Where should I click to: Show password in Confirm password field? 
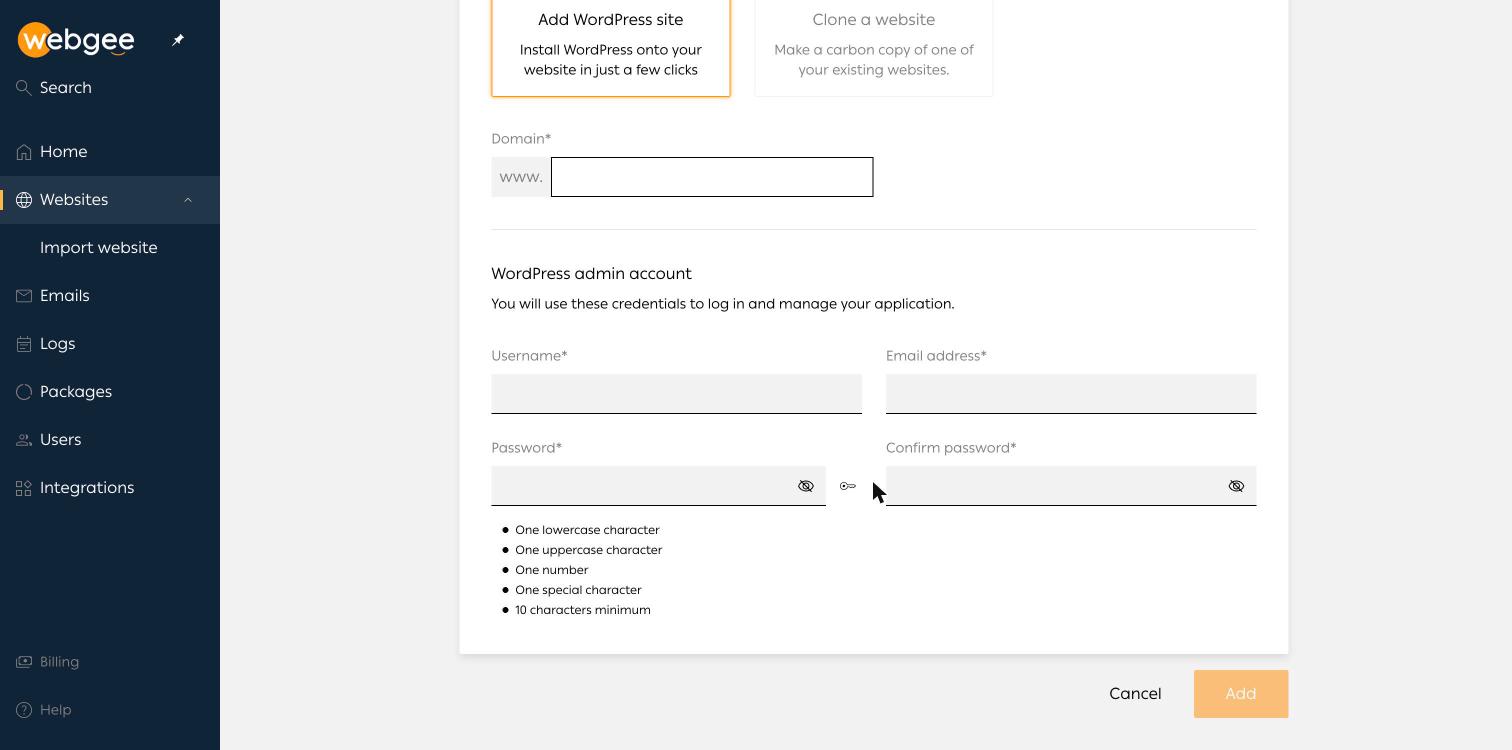(1236, 486)
